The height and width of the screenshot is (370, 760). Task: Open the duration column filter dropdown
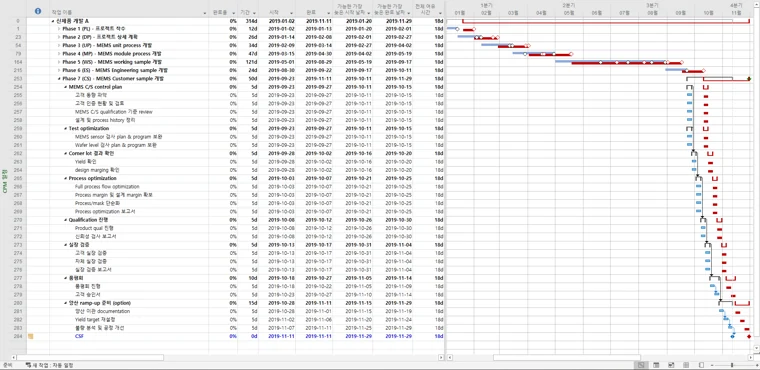click(254, 13)
